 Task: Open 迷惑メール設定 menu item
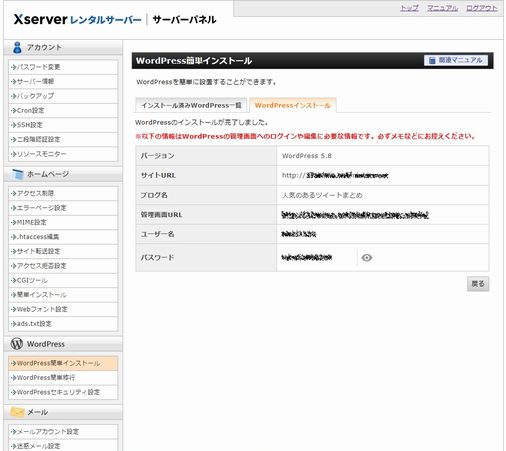tap(63, 446)
